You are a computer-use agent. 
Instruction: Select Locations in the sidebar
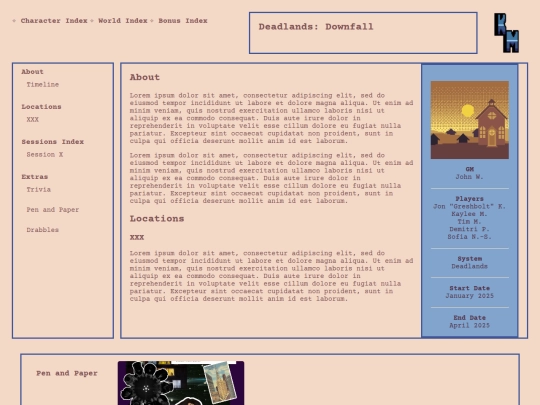tap(41, 107)
